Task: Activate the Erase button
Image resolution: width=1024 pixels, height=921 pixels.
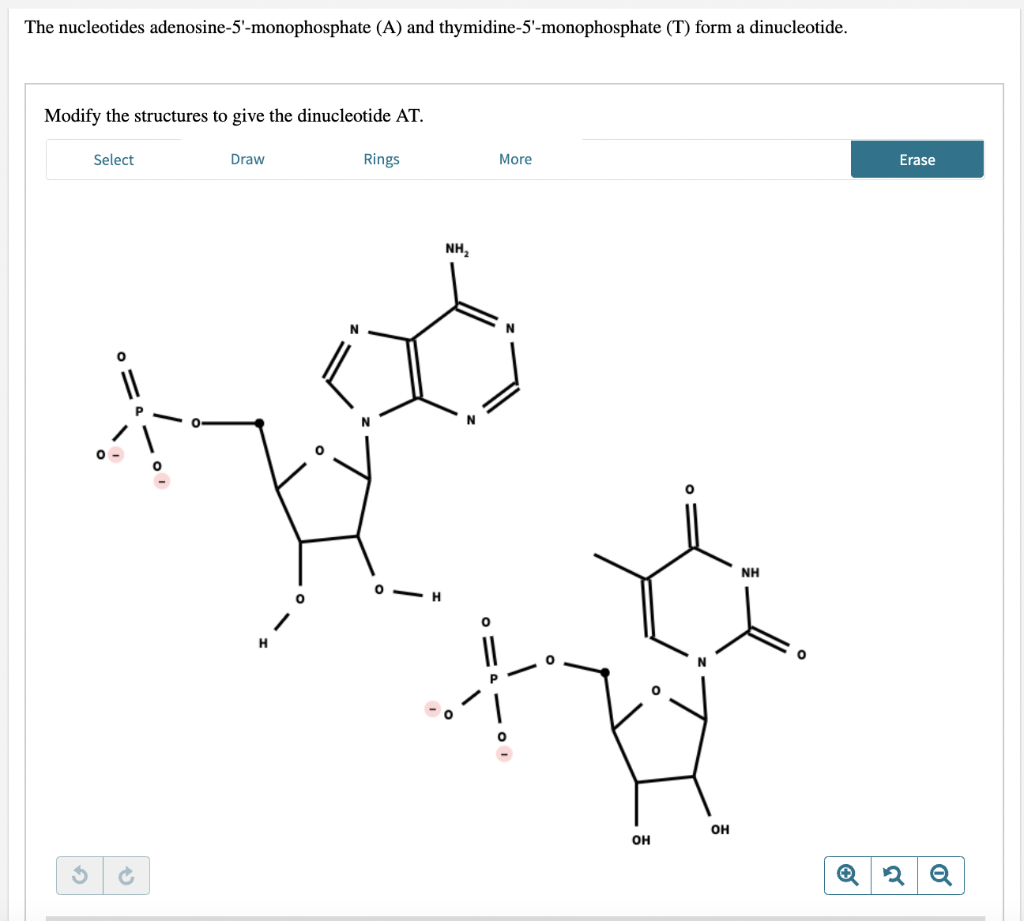Action: [916, 159]
